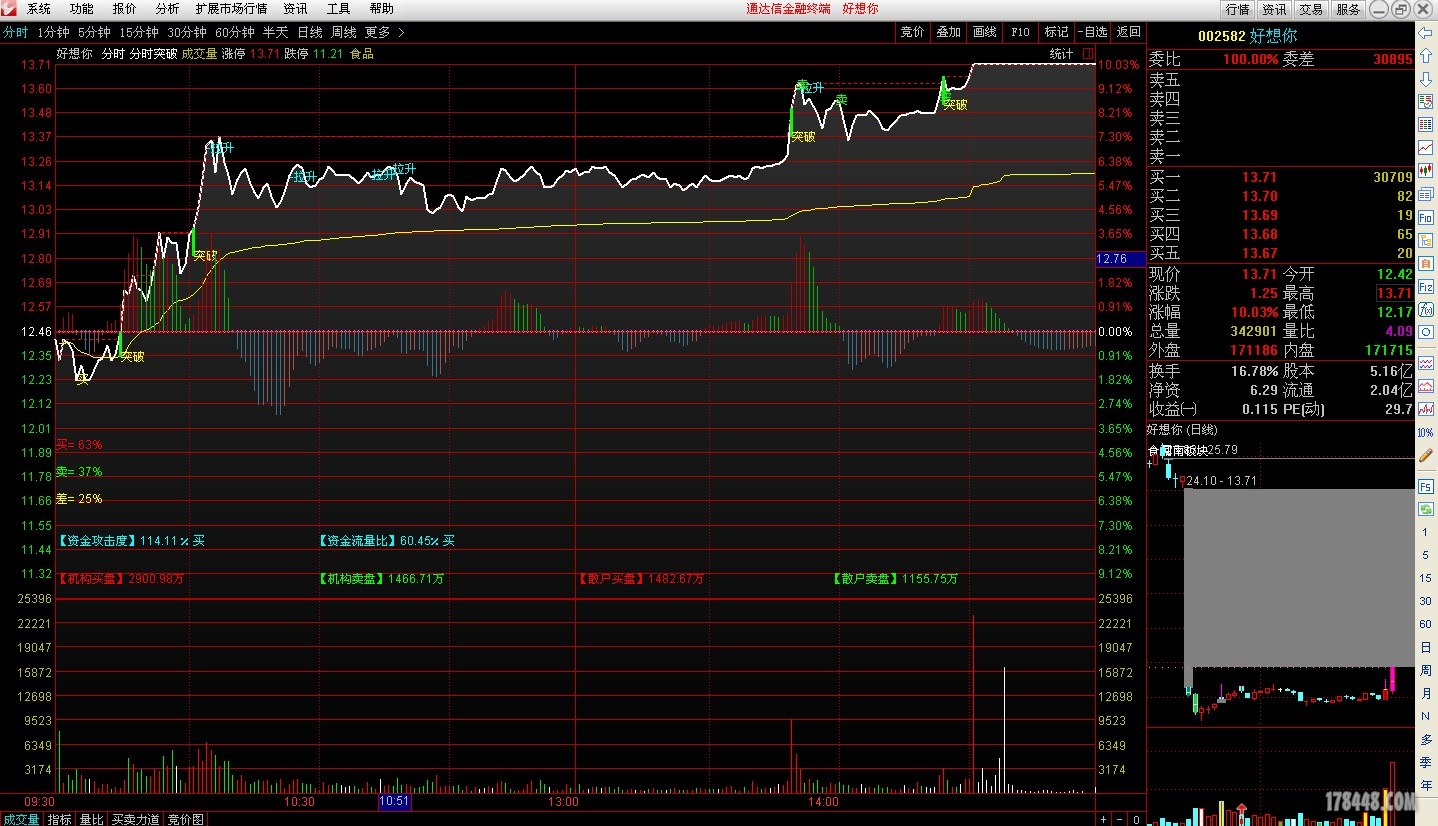
Task: Click the circle sidebar icon
Action: click(1426, 332)
